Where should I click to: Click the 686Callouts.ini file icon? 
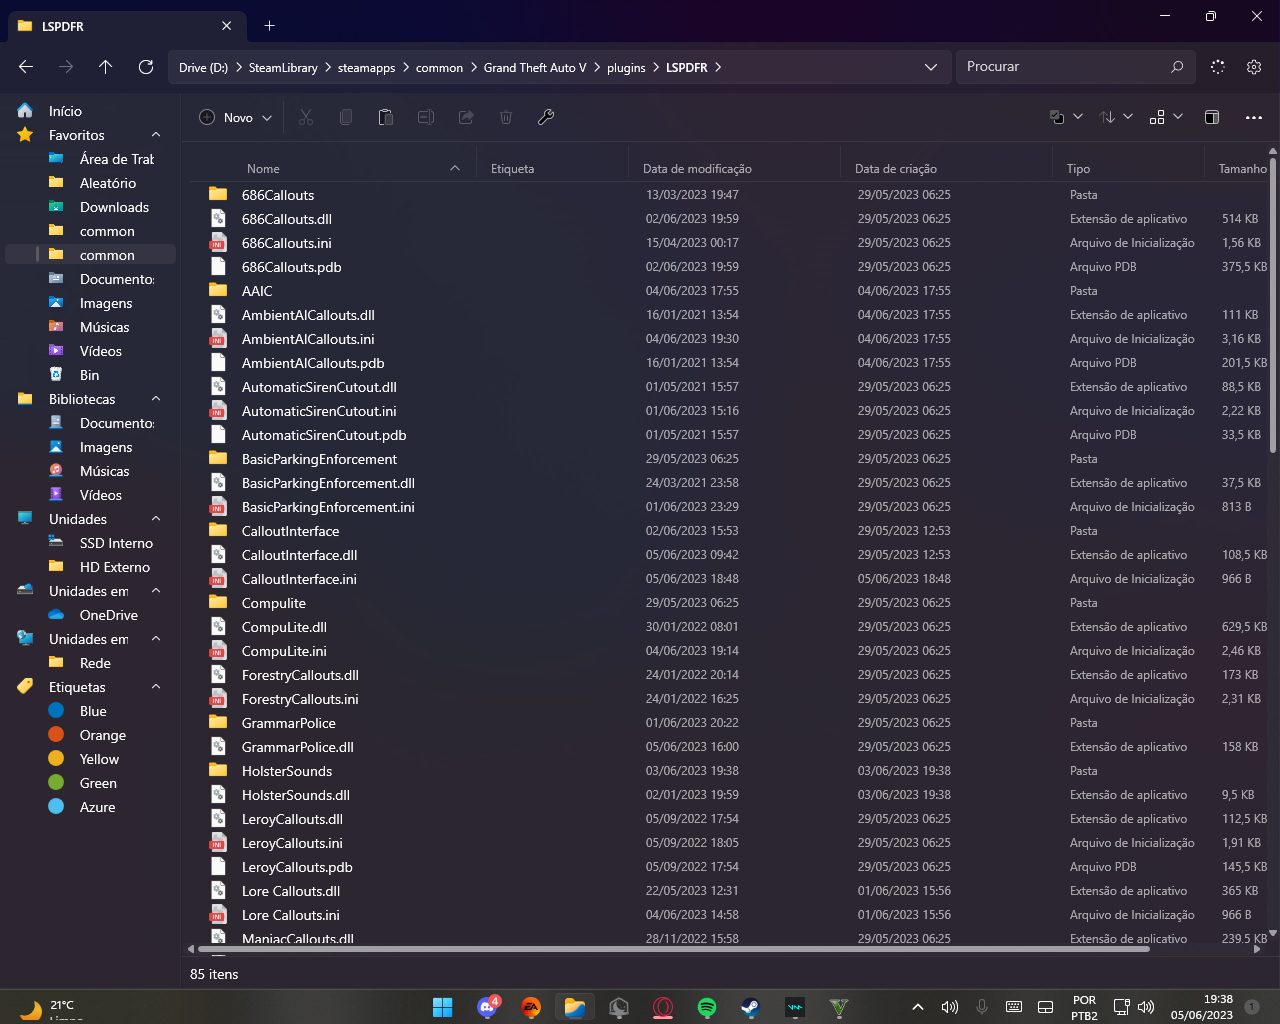coord(217,243)
